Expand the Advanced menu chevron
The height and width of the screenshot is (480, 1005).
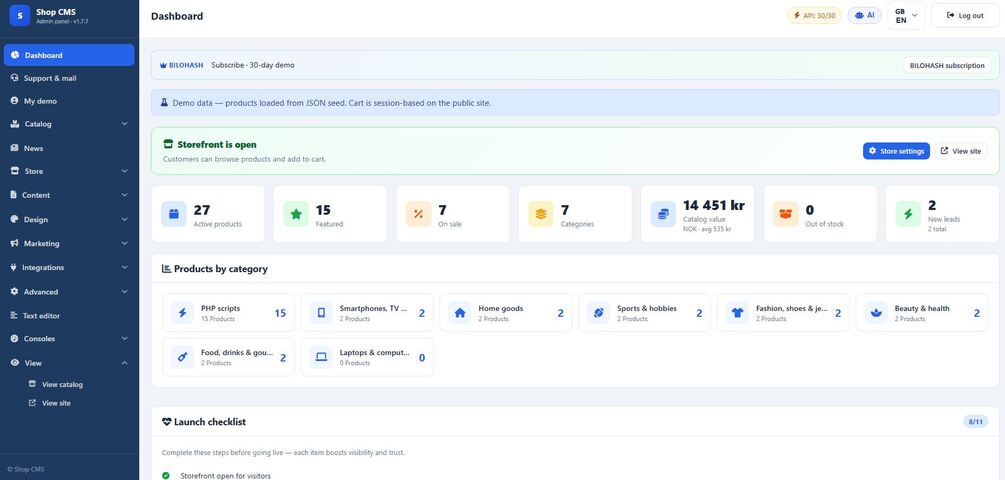[x=124, y=292]
